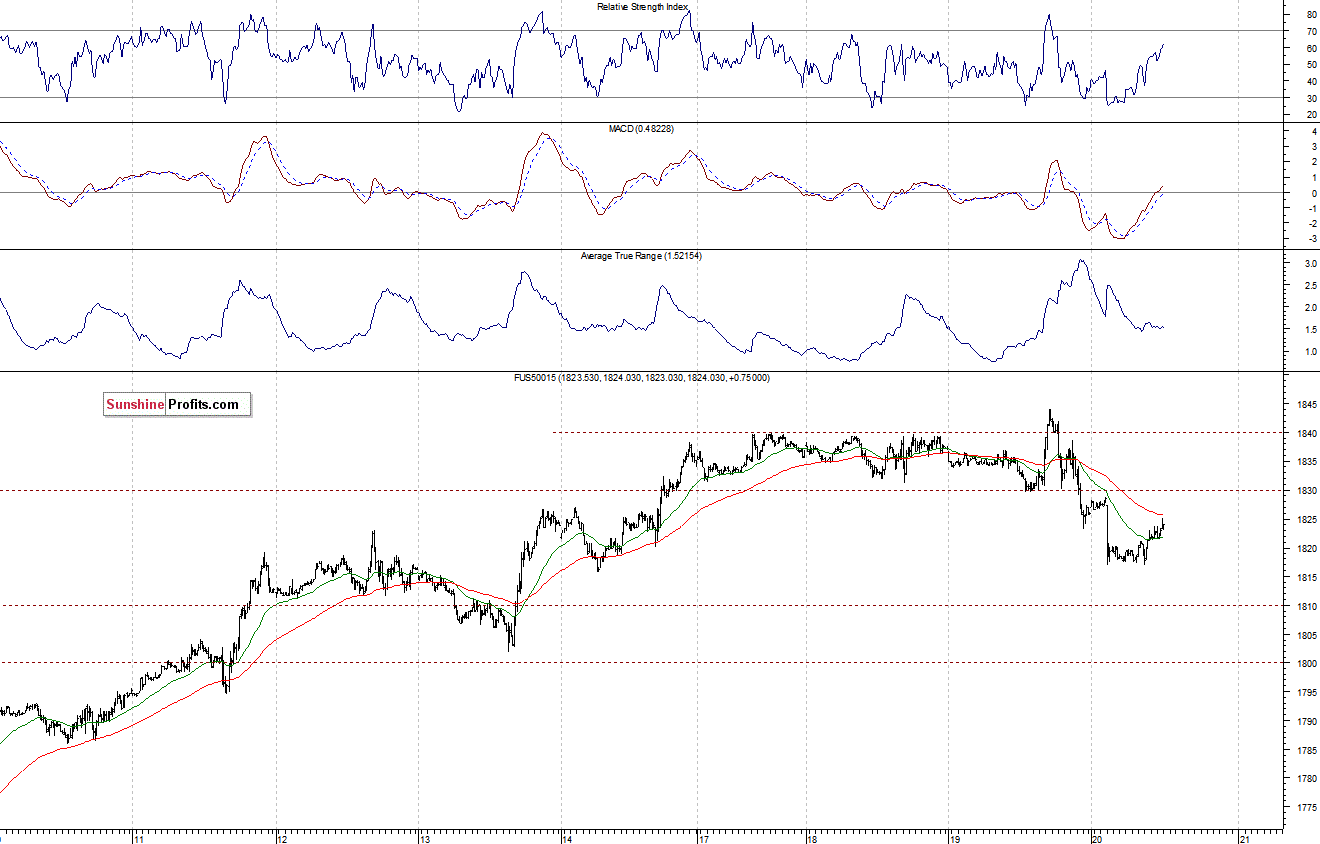Click the 3.0 label on ATR axis
The width and height of the screenshot is (1320, 844).
(1310, 264)
